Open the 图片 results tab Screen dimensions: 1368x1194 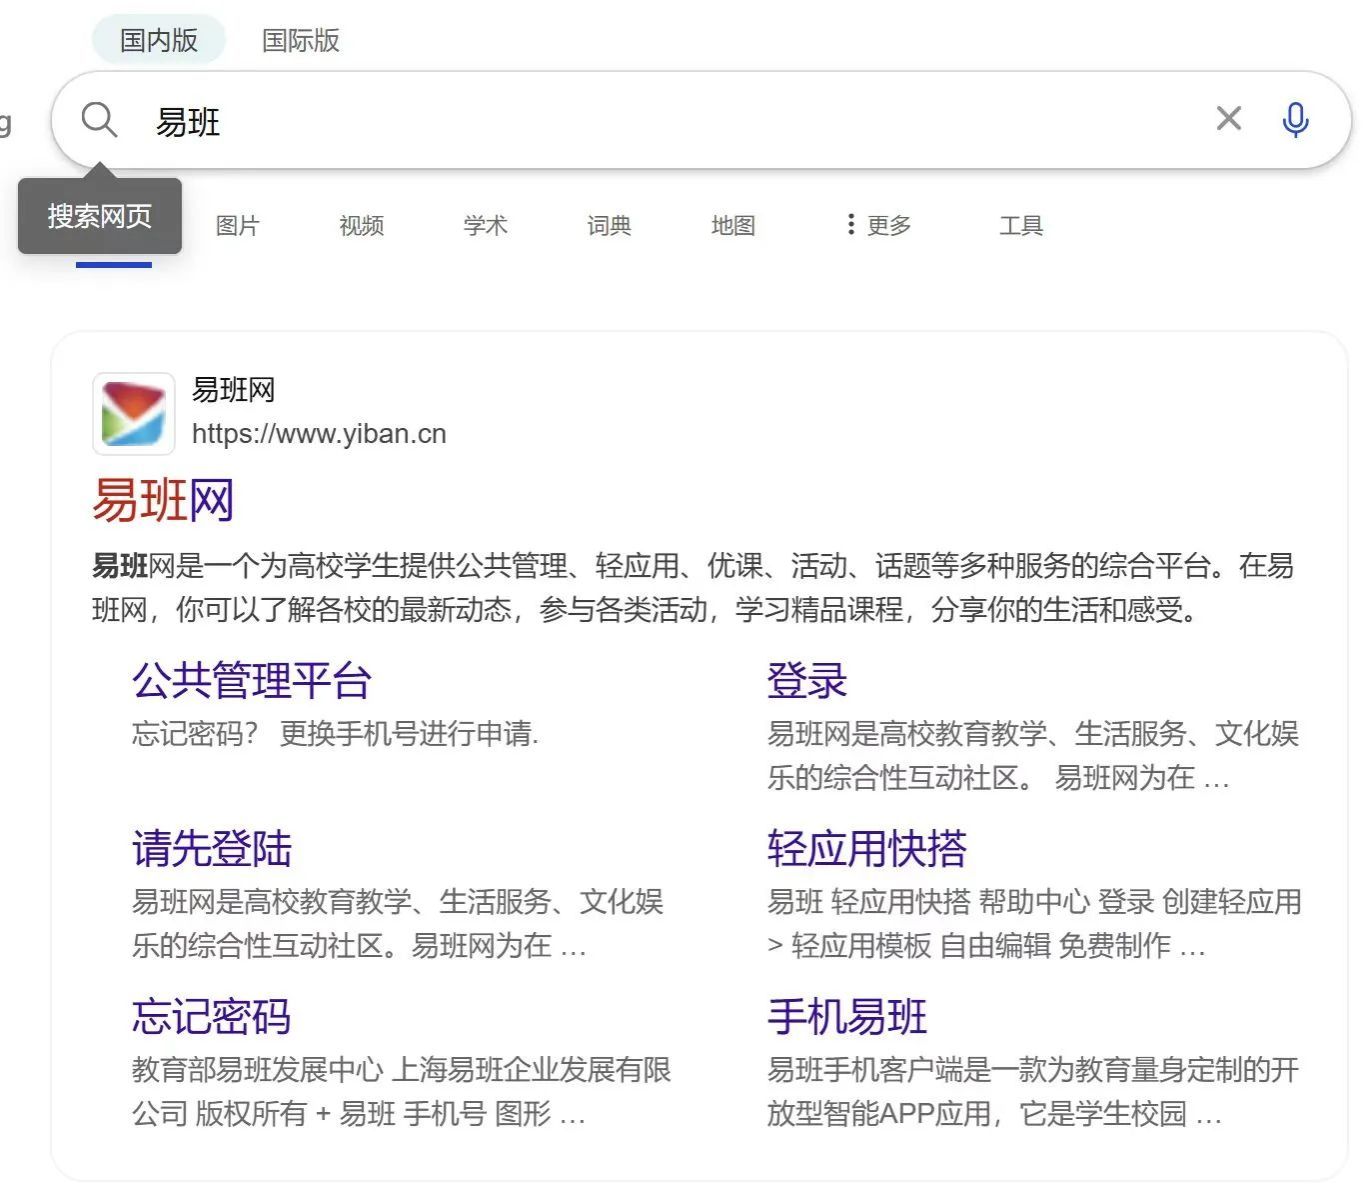point(237,225)
